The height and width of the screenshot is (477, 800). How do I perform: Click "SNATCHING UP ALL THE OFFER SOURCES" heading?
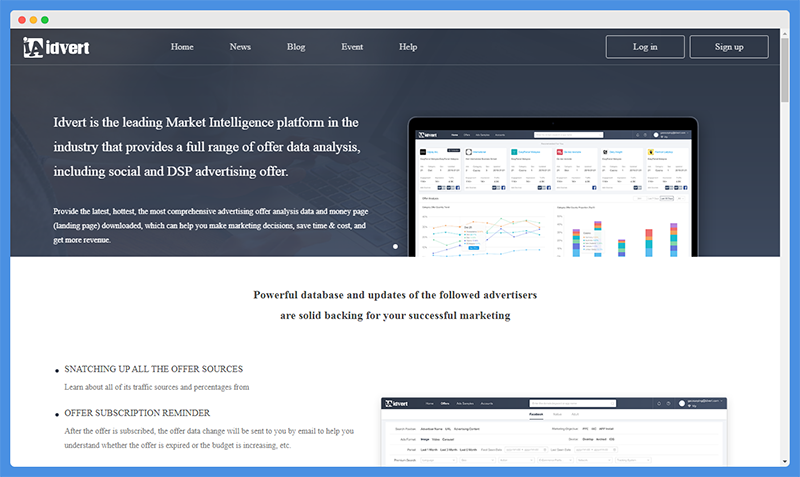154,369
